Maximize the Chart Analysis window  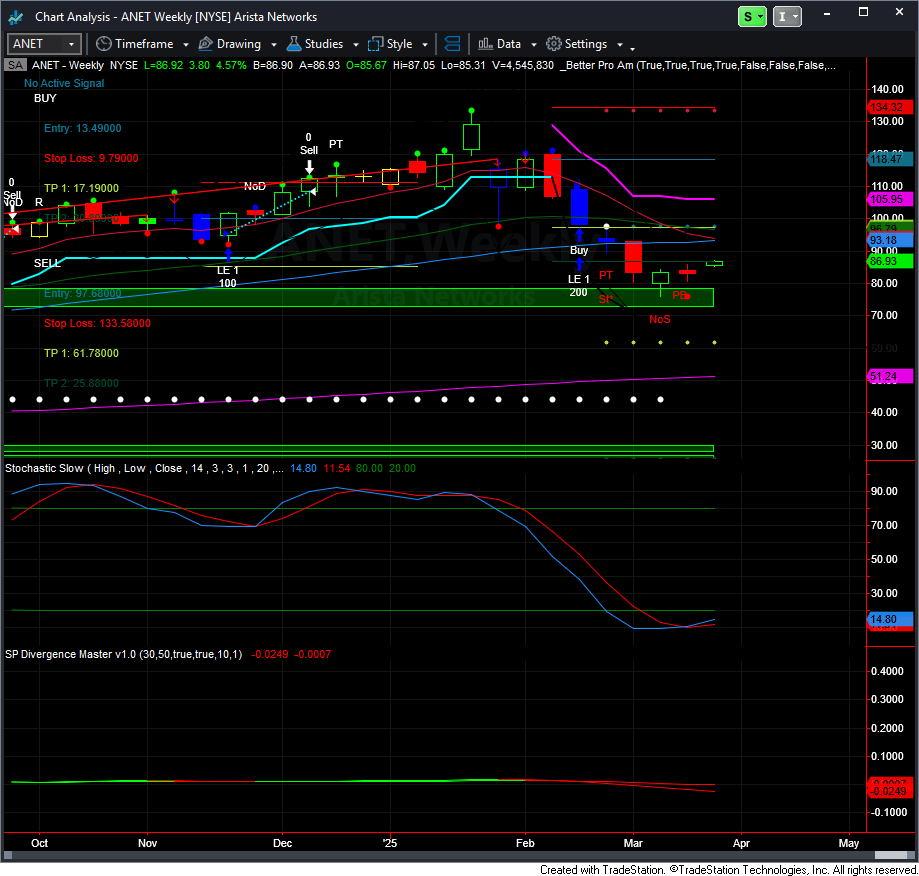click(863, 12)
